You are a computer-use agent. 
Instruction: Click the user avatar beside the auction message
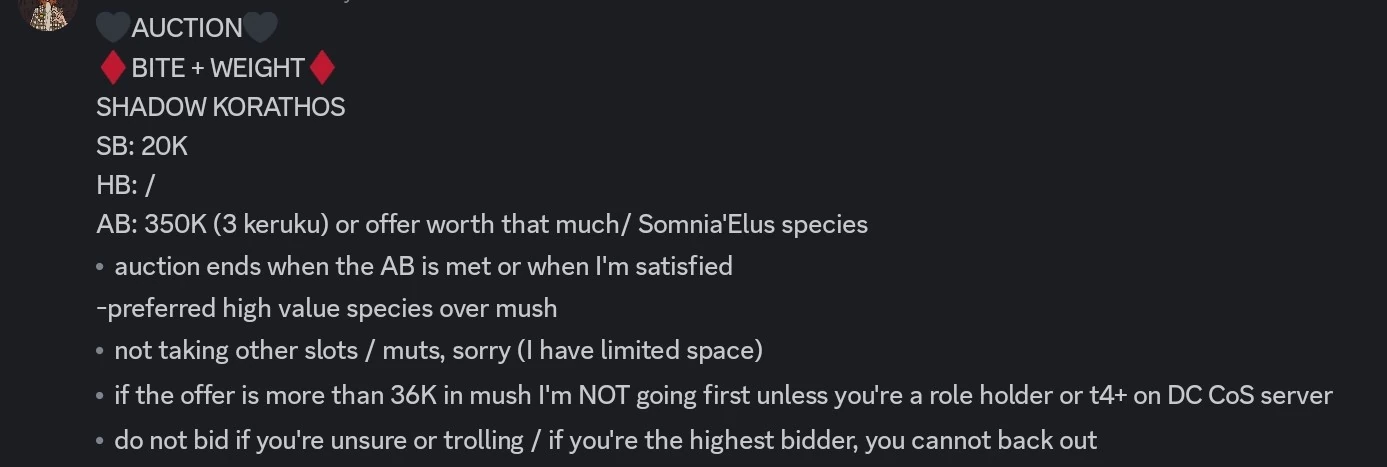[x=48, y=12]
